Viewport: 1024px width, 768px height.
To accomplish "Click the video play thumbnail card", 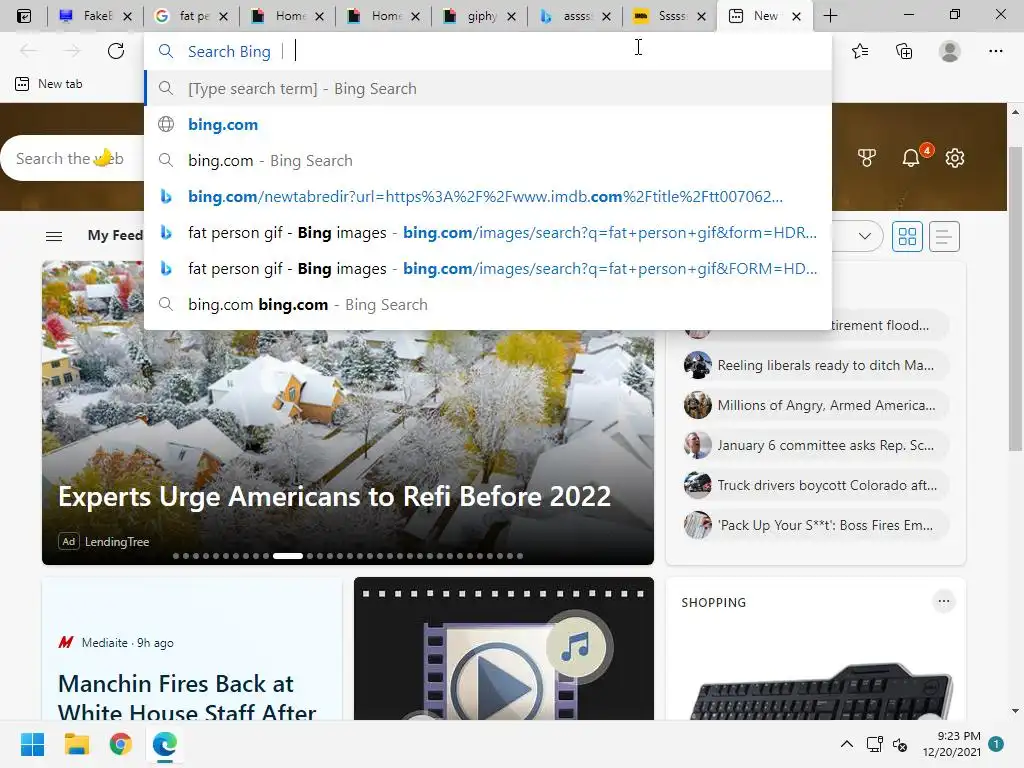I will coord(504,648).
